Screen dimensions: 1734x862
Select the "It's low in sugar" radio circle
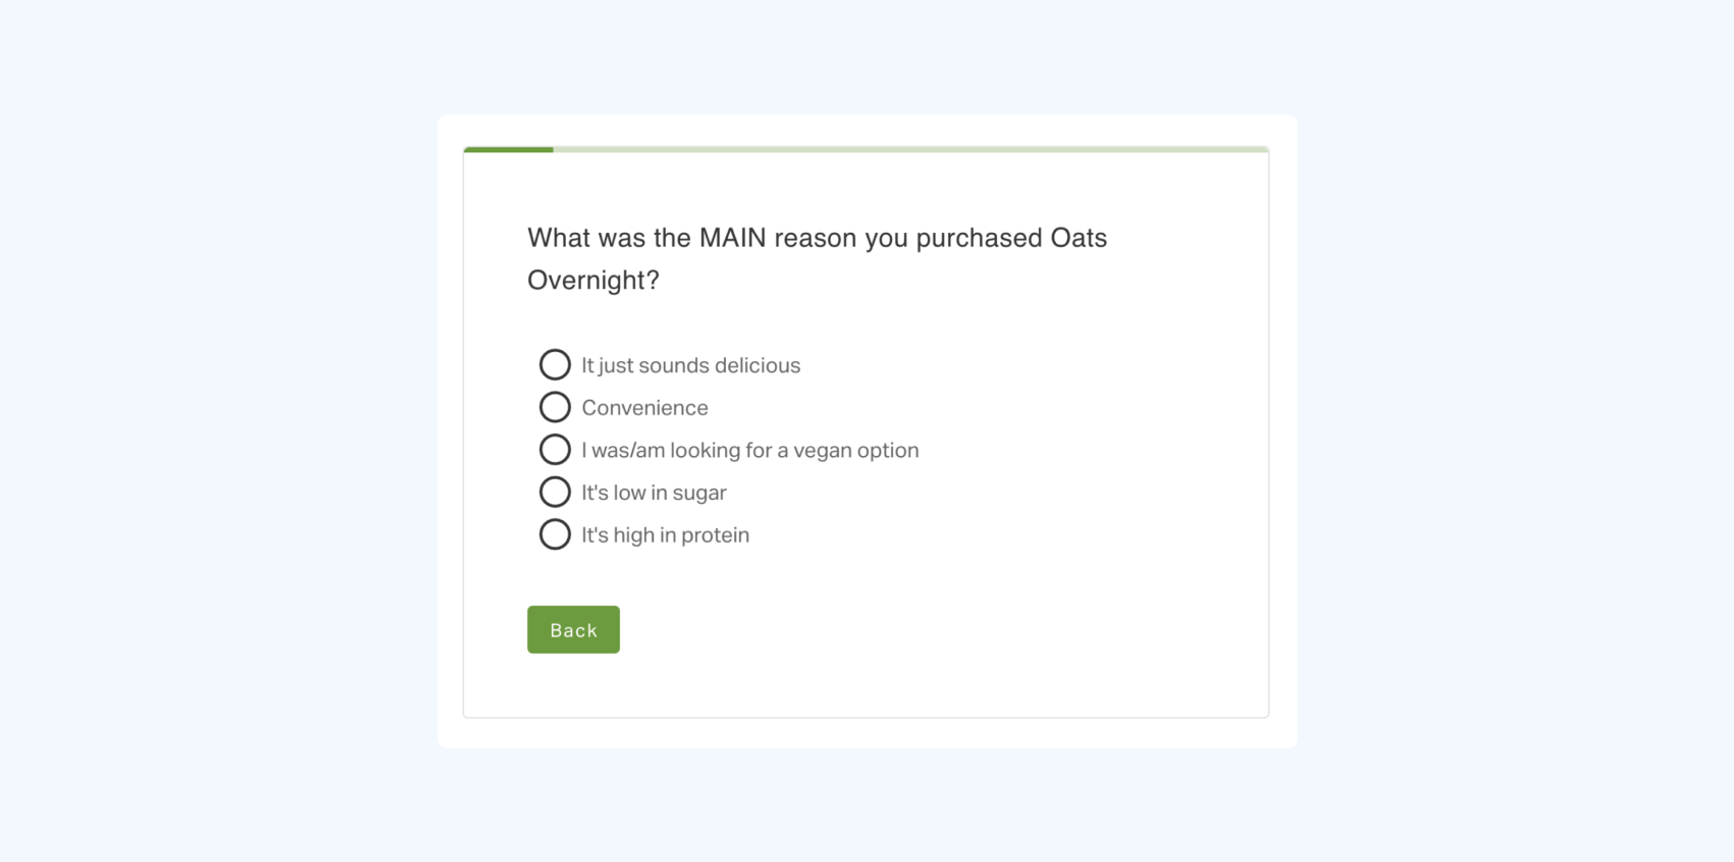pos(555,492)
